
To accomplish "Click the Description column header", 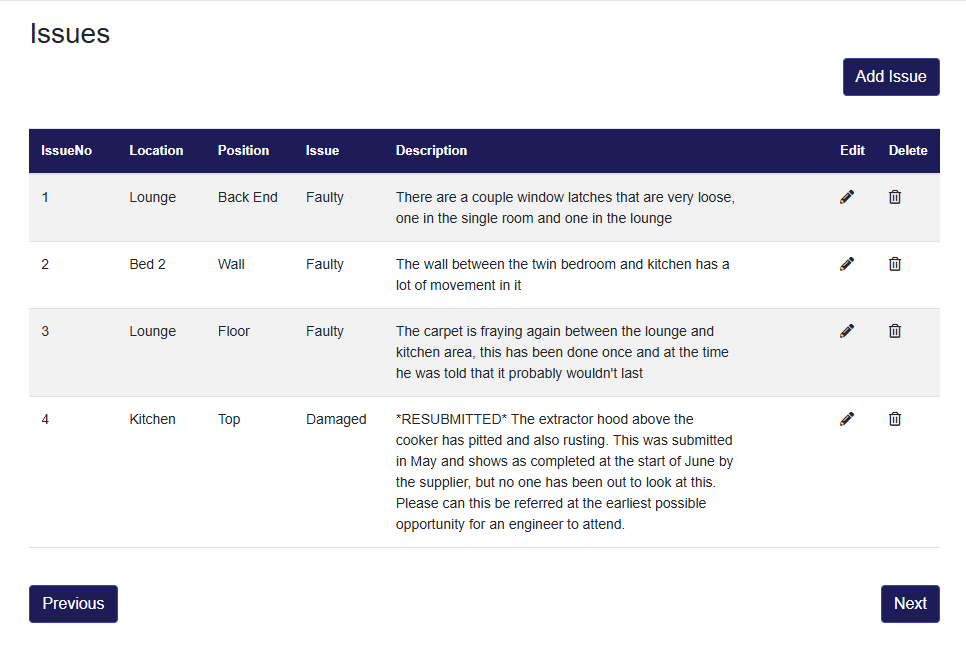I will 431,151.
